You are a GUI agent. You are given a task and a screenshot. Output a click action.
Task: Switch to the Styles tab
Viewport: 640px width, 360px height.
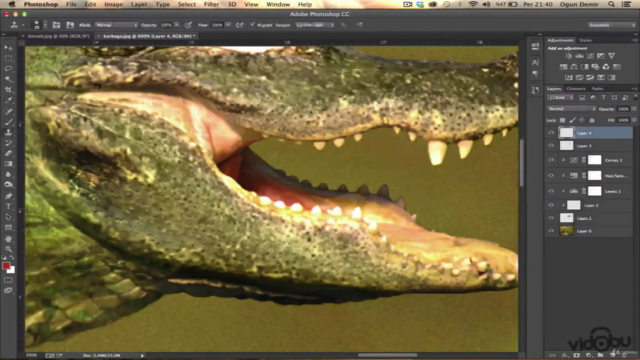pyautogui.click(x=585, y=40)
